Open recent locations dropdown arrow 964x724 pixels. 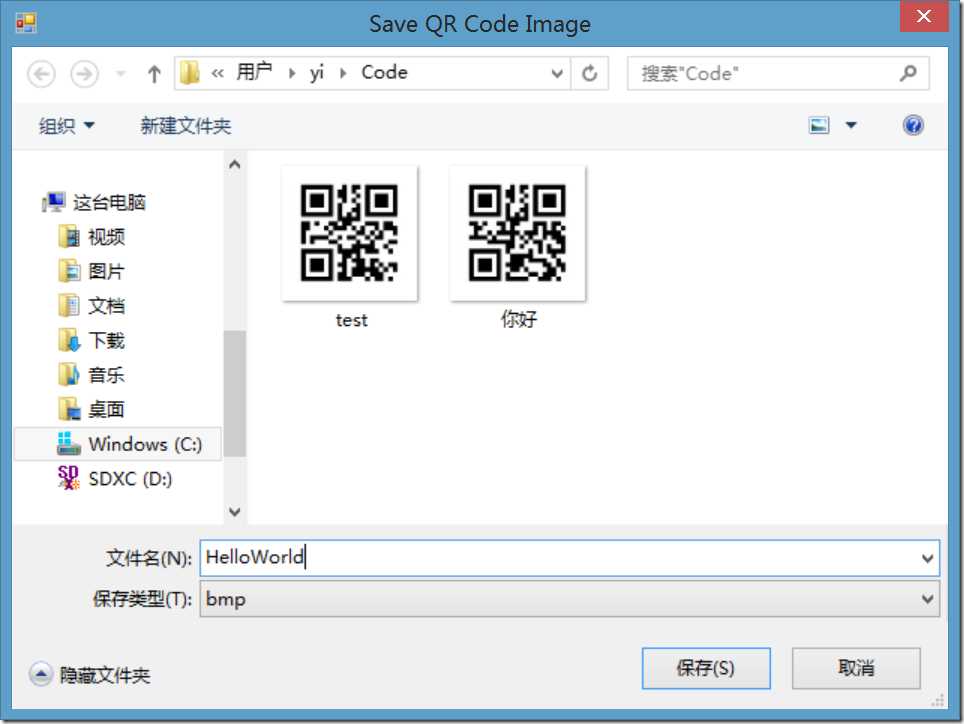121,74
